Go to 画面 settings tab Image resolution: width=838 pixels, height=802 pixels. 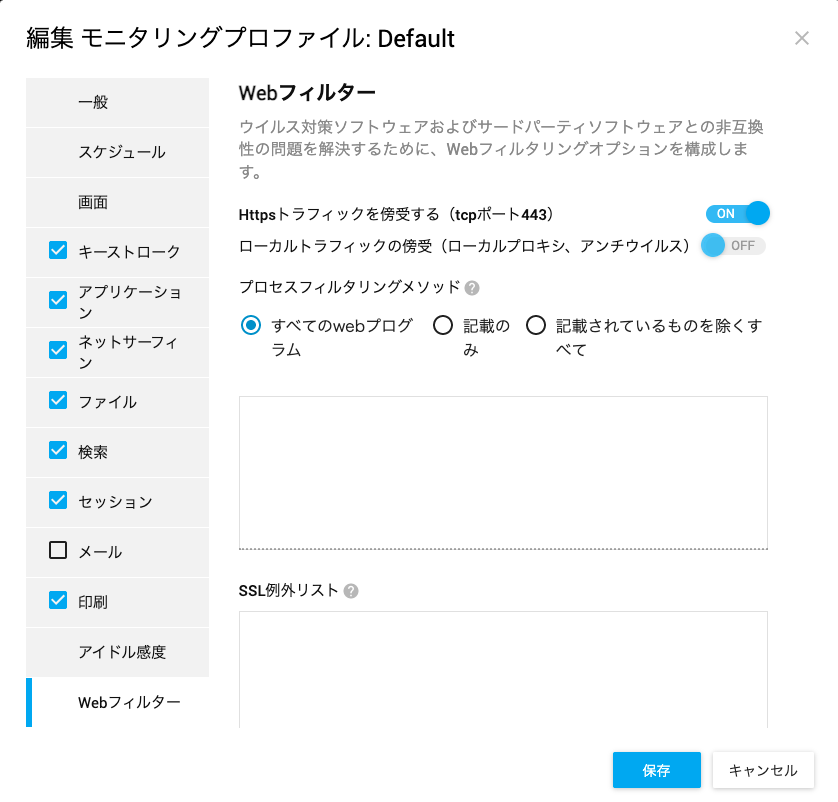[117, 203]
